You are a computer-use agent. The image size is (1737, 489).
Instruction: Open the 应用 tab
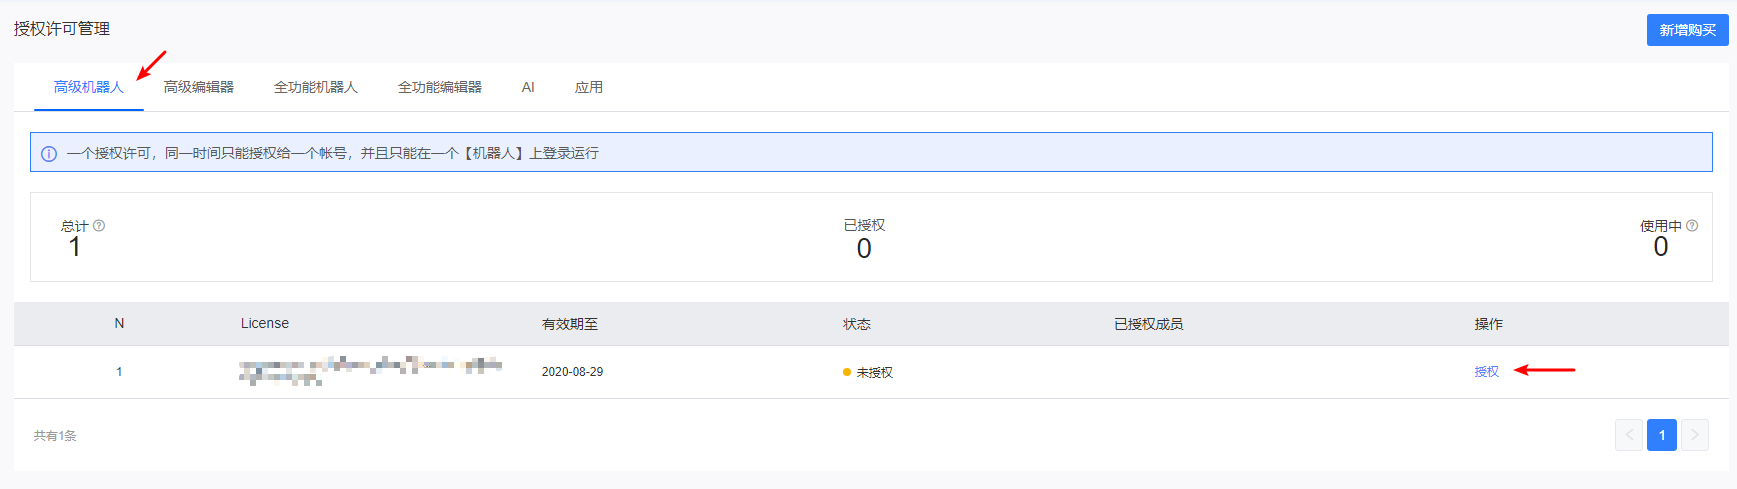click(x=589, y=87)
